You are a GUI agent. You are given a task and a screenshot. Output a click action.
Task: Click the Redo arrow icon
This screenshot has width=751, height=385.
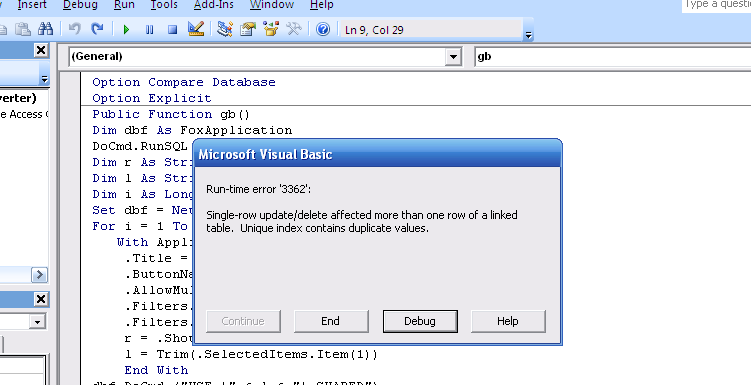pyautogui.click(x=97, y=30)
